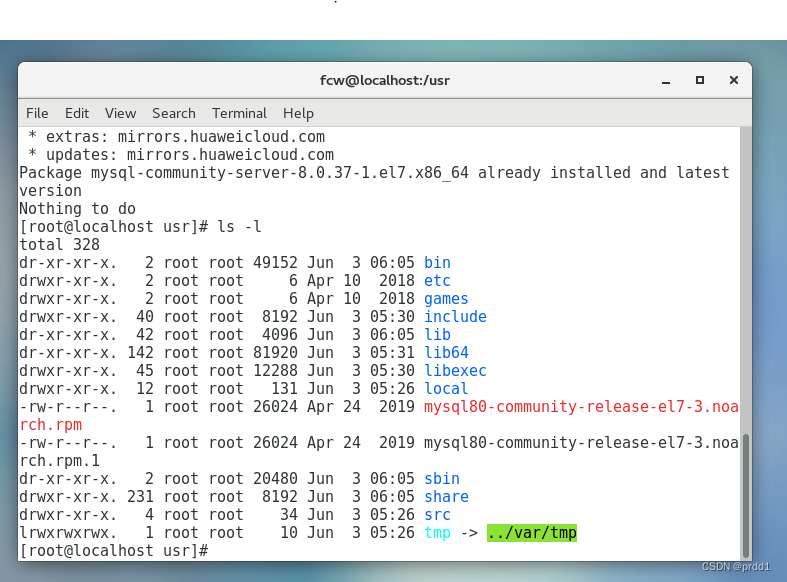
Task: Close the fcw@localhost terminal window
Action: click(x=734, y=80)
